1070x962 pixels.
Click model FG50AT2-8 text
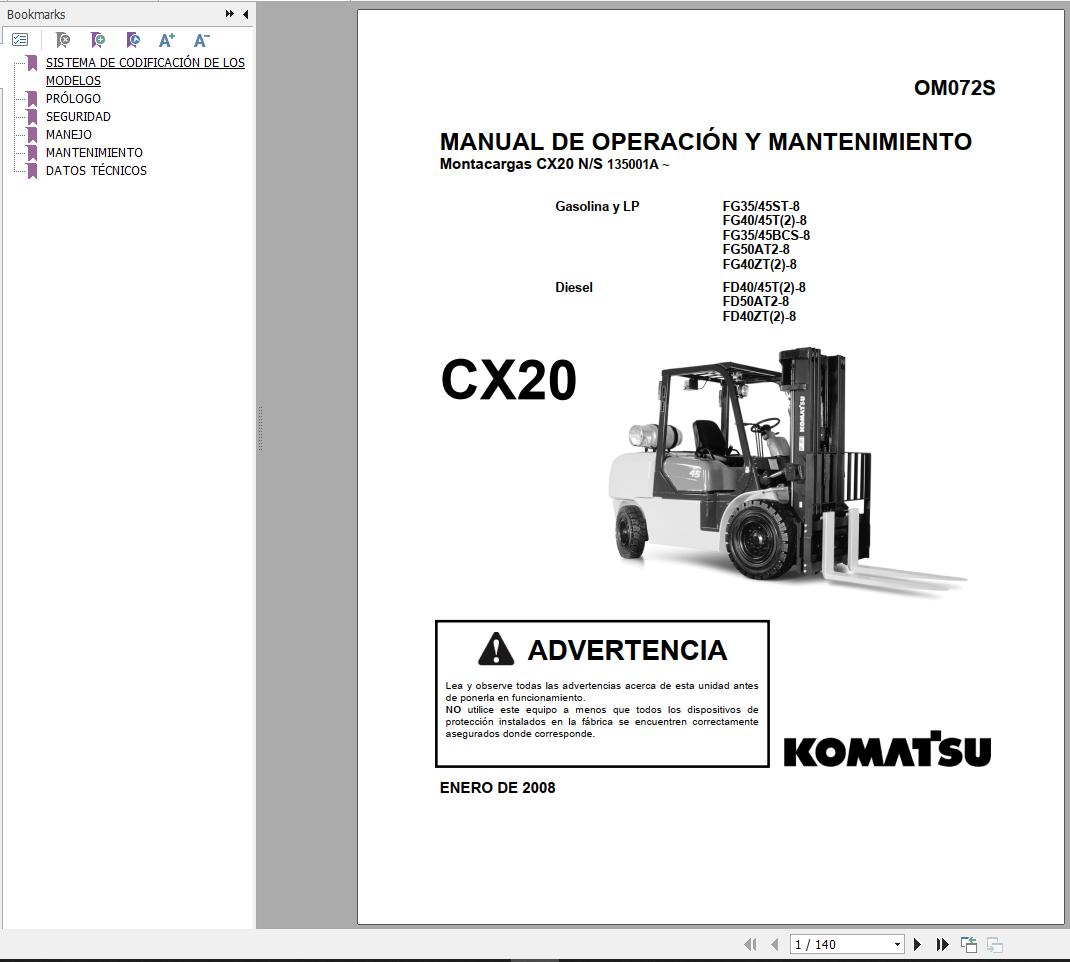(755, 250)
